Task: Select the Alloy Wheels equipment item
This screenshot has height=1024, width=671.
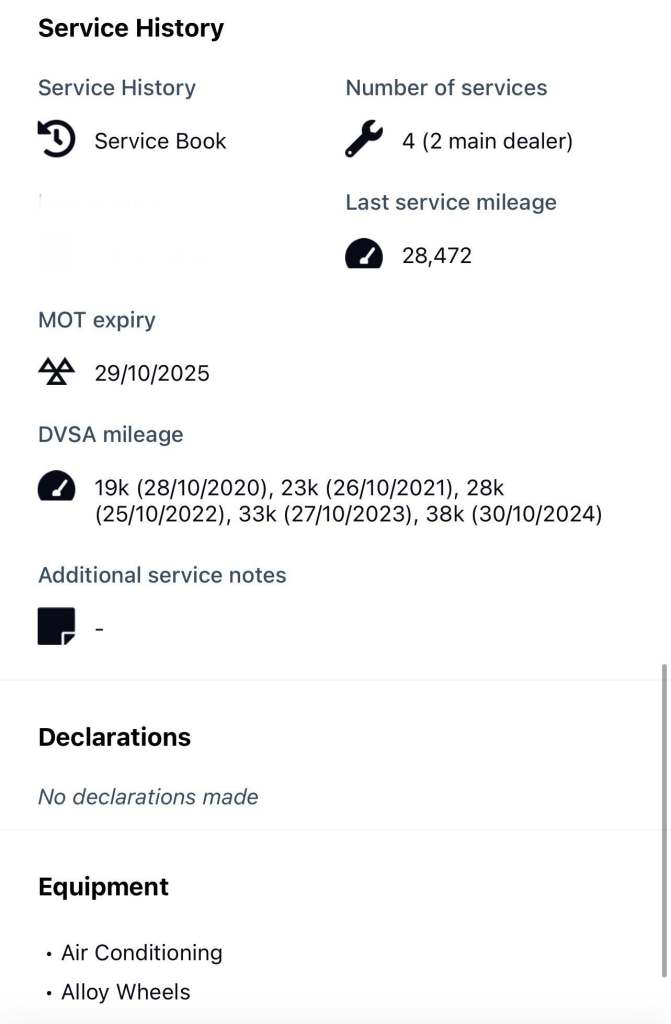Action: [125, 992]
